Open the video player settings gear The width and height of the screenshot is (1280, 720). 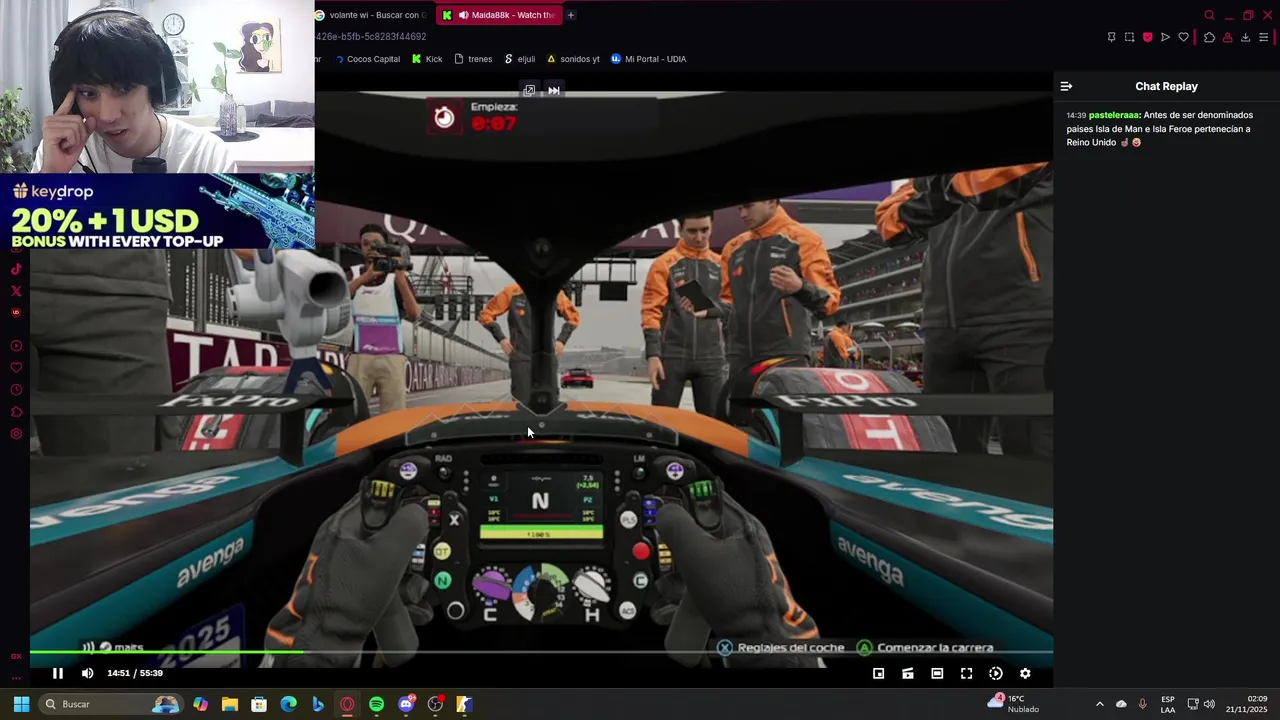[1025, 673]
